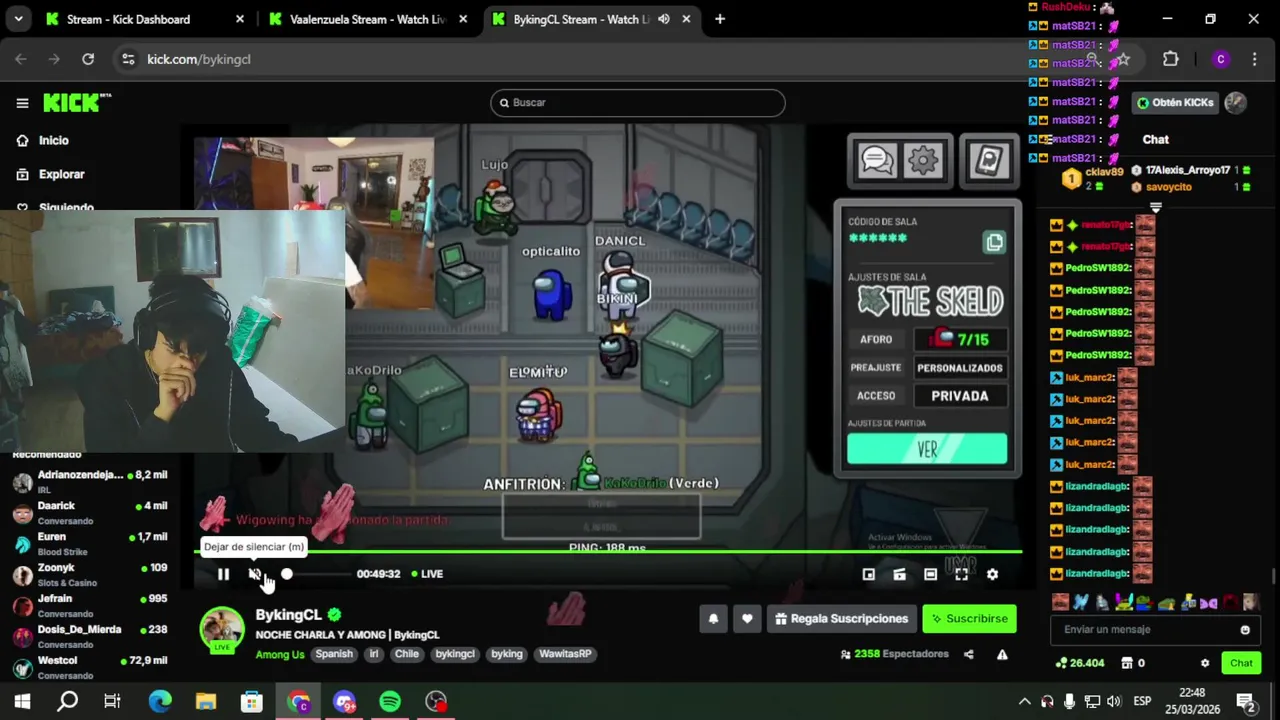Image resolution: width=1280 pixels, height=720 pixels.
Task: Open File Explorer from taskbar
Action: (x=206, y=701)
